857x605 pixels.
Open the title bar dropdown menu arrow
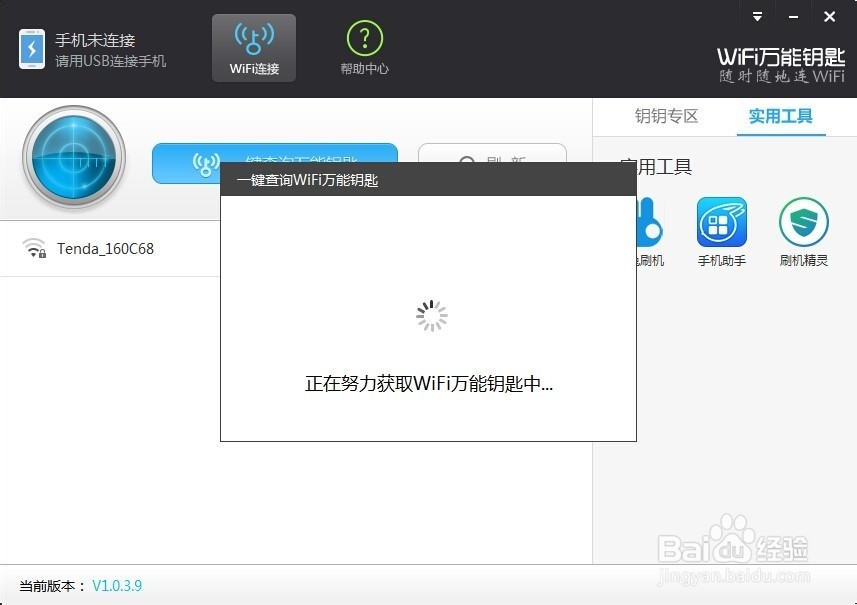click(757, 16)
